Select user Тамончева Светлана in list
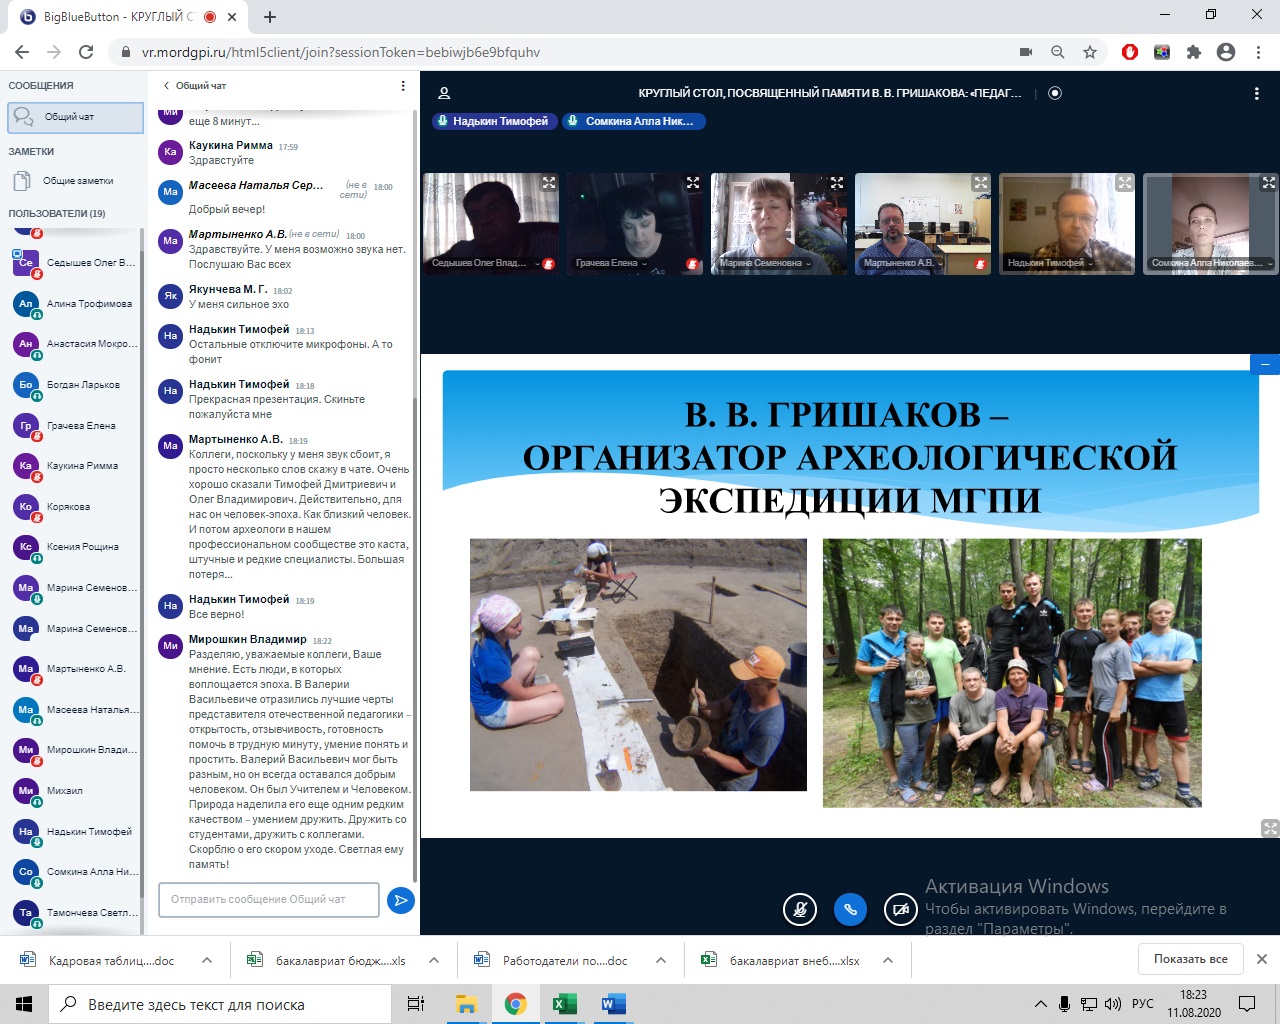The image size is (1280, 1024). pos(76,913)
